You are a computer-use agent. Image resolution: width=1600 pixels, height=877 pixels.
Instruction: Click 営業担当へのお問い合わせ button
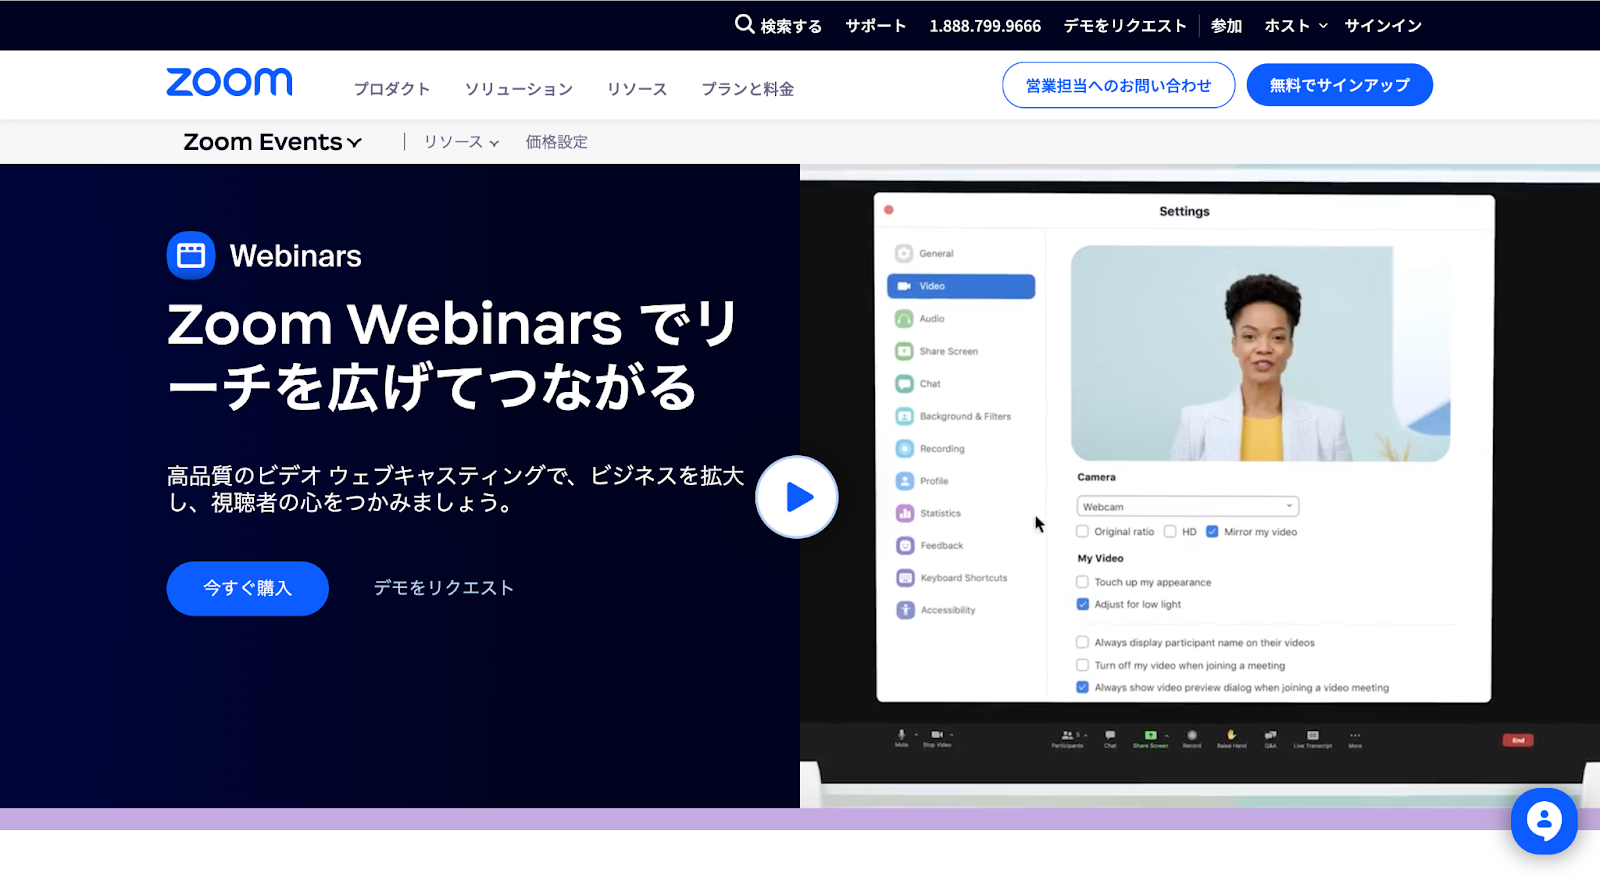(1118, 85)
